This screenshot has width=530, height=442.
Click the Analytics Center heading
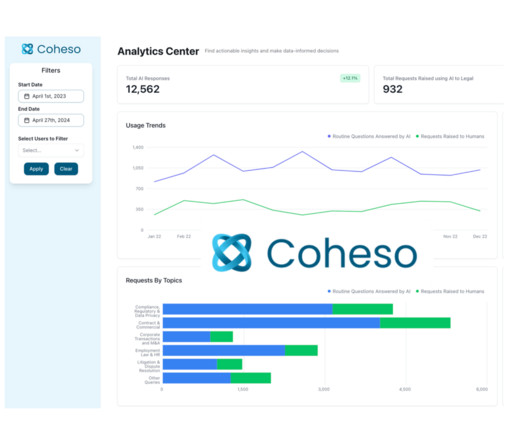(158, 51)
